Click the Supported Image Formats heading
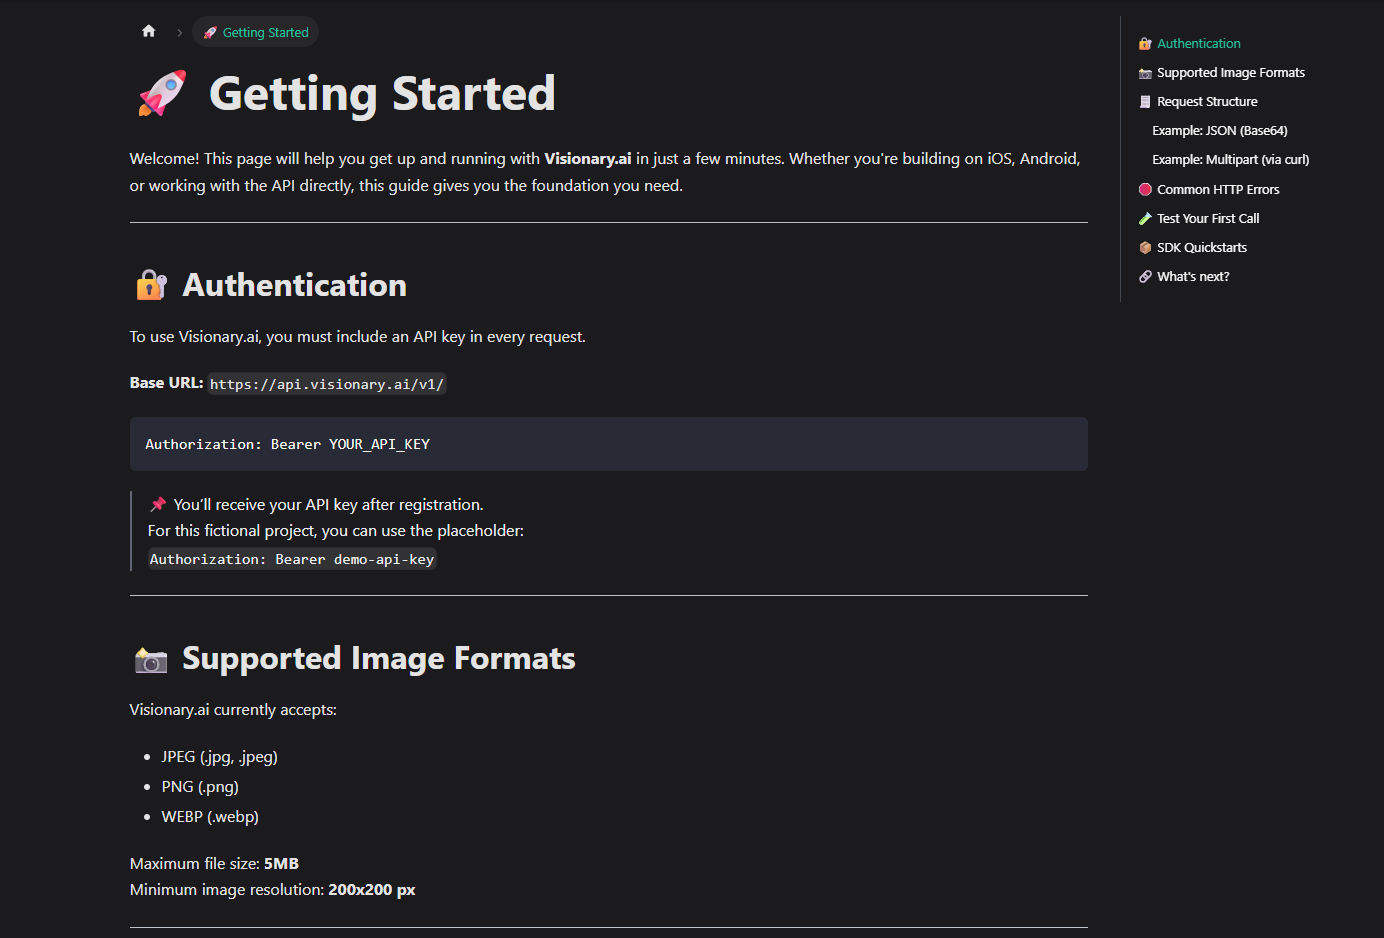The image size is (1384, 938). [378, 659]
